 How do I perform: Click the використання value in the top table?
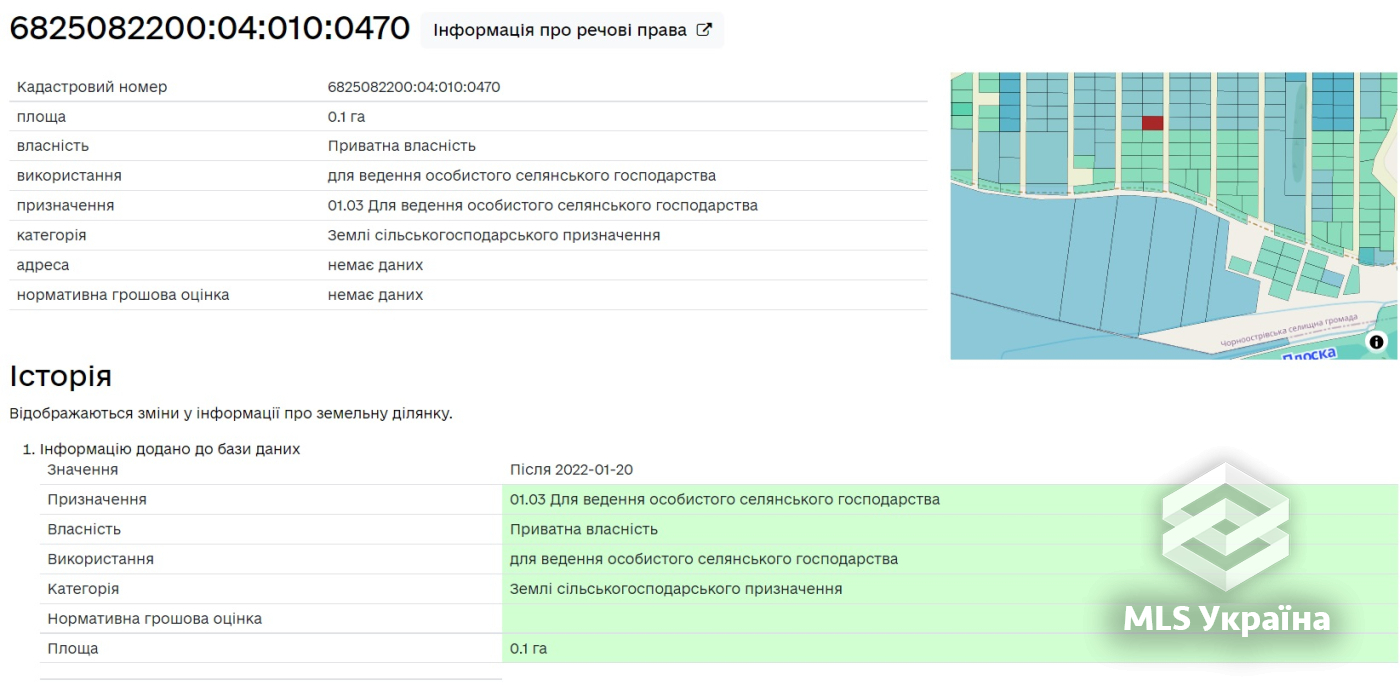[x=522, y=176]
